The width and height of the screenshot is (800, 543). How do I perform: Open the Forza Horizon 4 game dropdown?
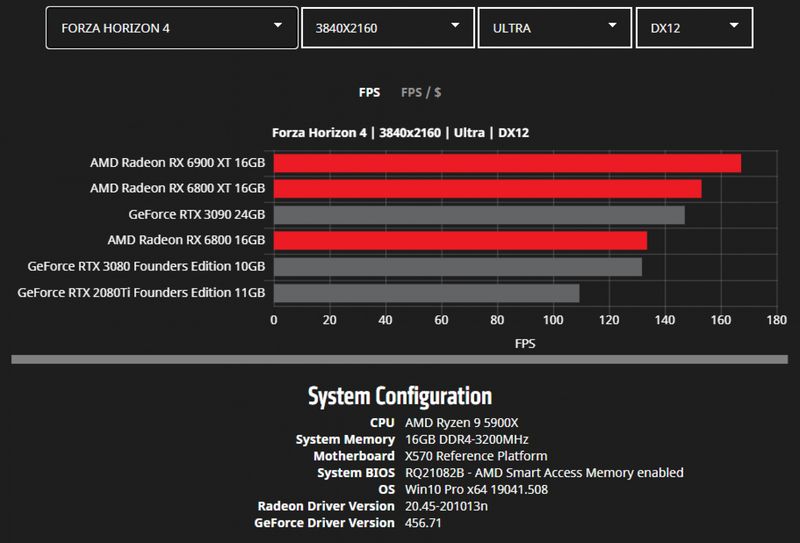click(172, 28)
